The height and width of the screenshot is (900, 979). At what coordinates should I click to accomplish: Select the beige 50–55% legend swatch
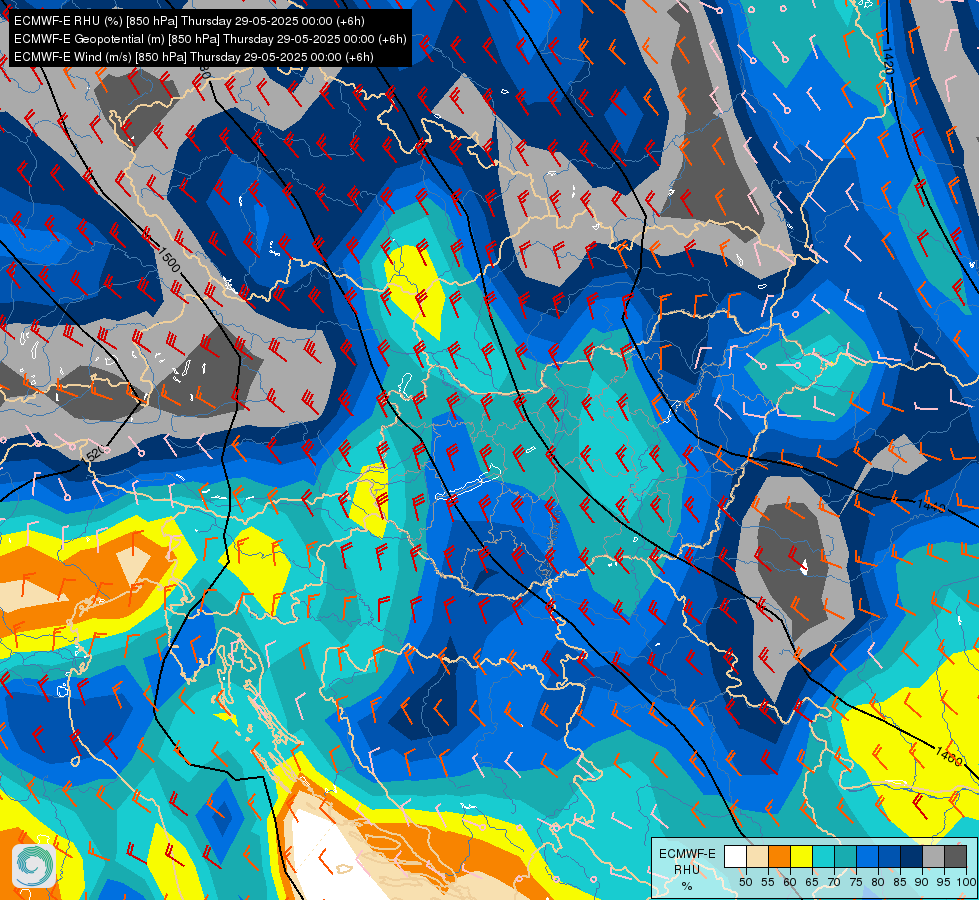757,856
